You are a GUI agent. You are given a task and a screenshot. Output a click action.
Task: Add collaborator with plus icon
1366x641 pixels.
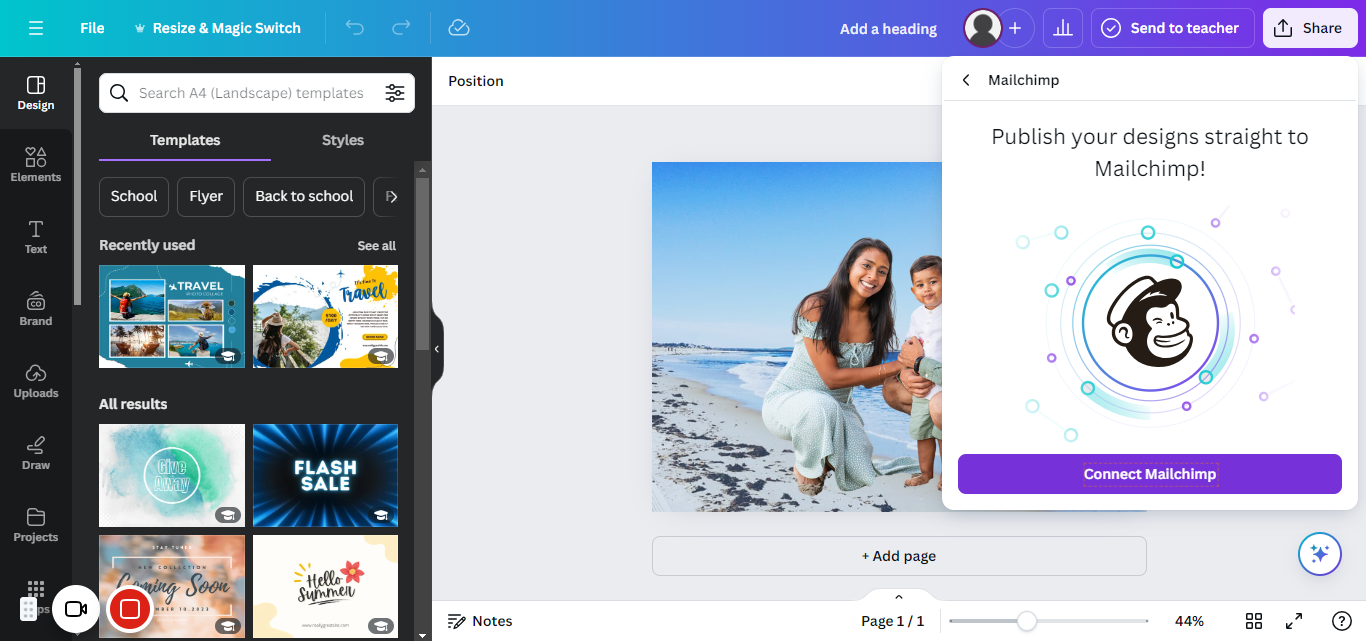pyautogui.click(x=1015, y=28)
